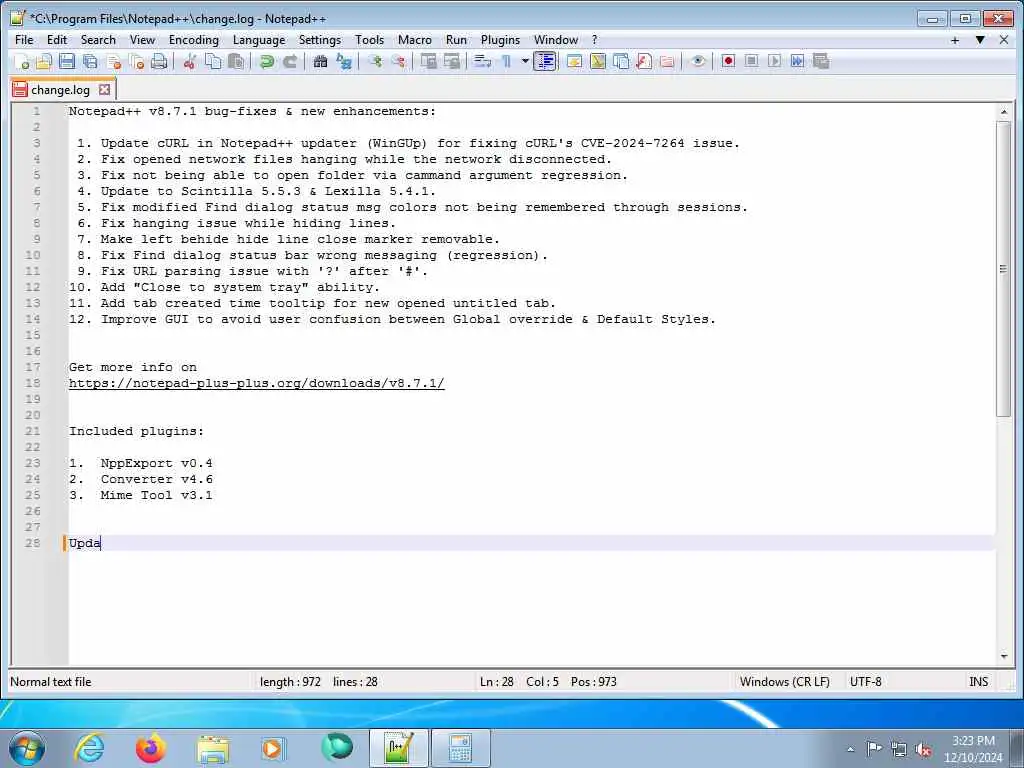
Task: Click the Save All toolbar icon
Action: click(90, 61)
